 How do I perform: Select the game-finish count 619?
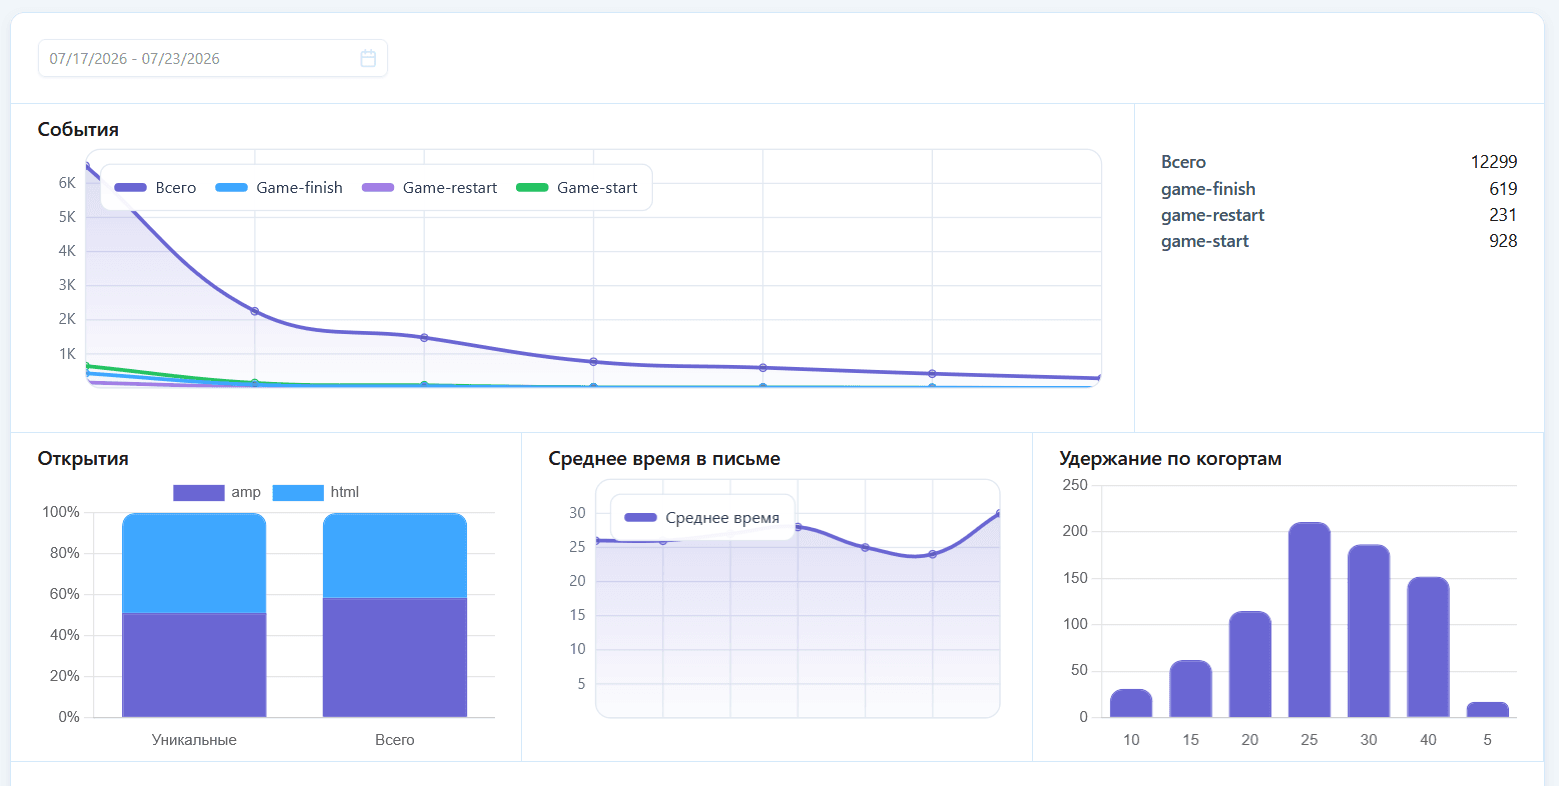(1503, 189)
